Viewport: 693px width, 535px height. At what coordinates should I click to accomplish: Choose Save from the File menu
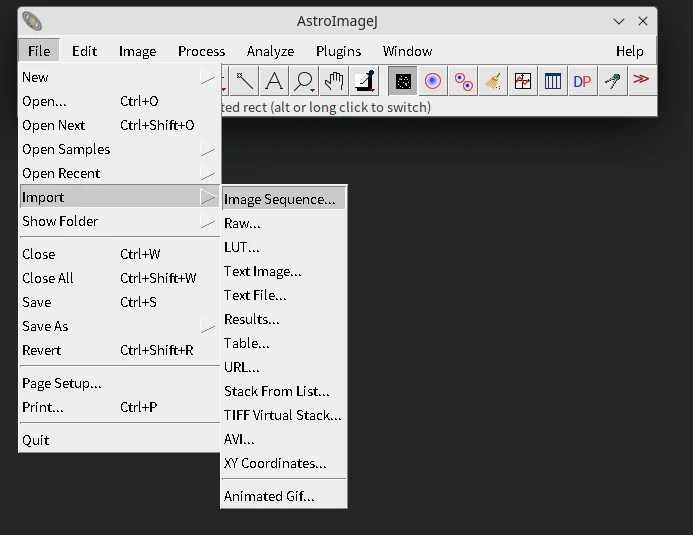pyautogui.click(x=119, y=302)
